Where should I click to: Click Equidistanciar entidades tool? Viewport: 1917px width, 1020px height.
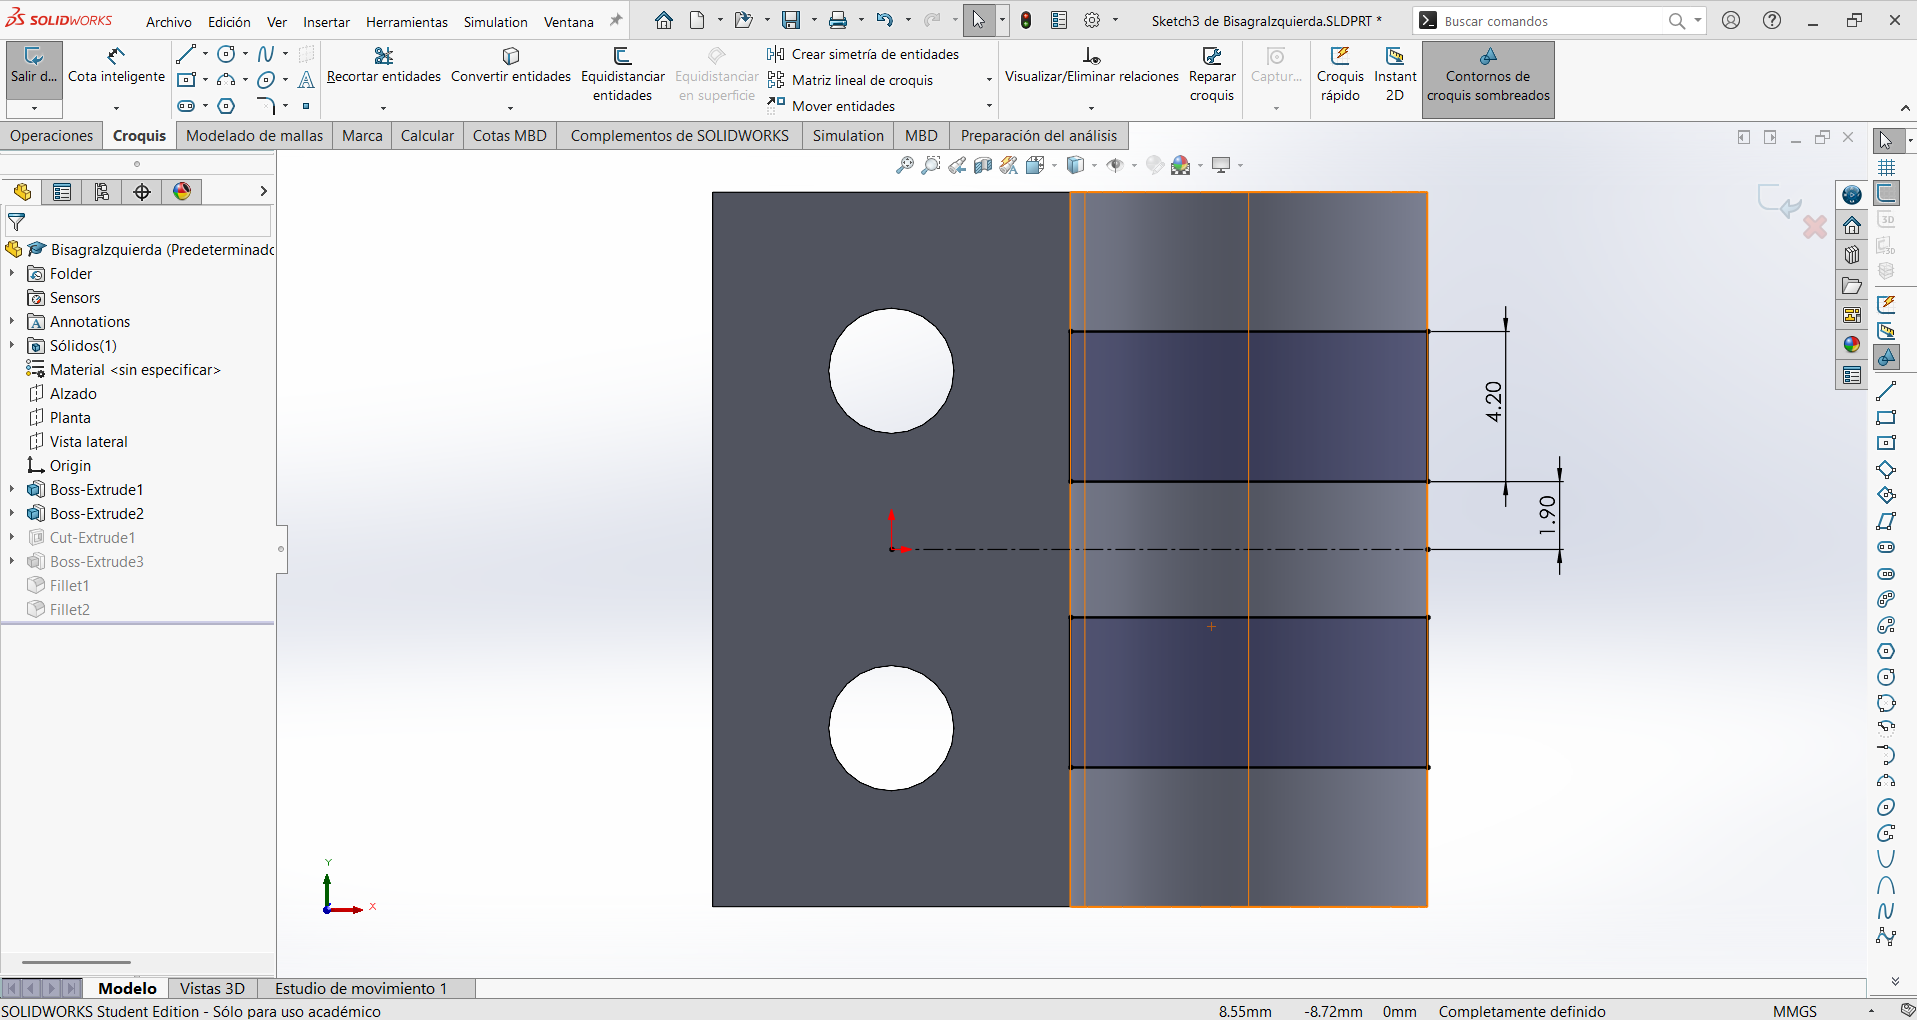(622, 75)
